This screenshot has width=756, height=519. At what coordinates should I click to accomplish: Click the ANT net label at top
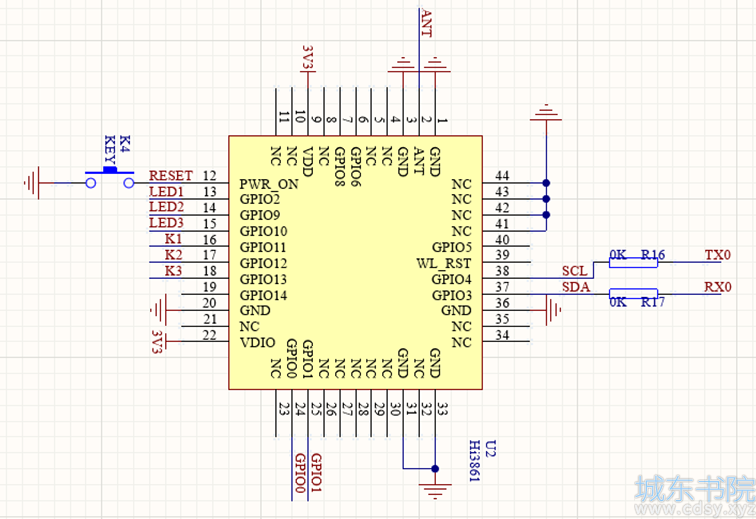(x=426, y=22)
